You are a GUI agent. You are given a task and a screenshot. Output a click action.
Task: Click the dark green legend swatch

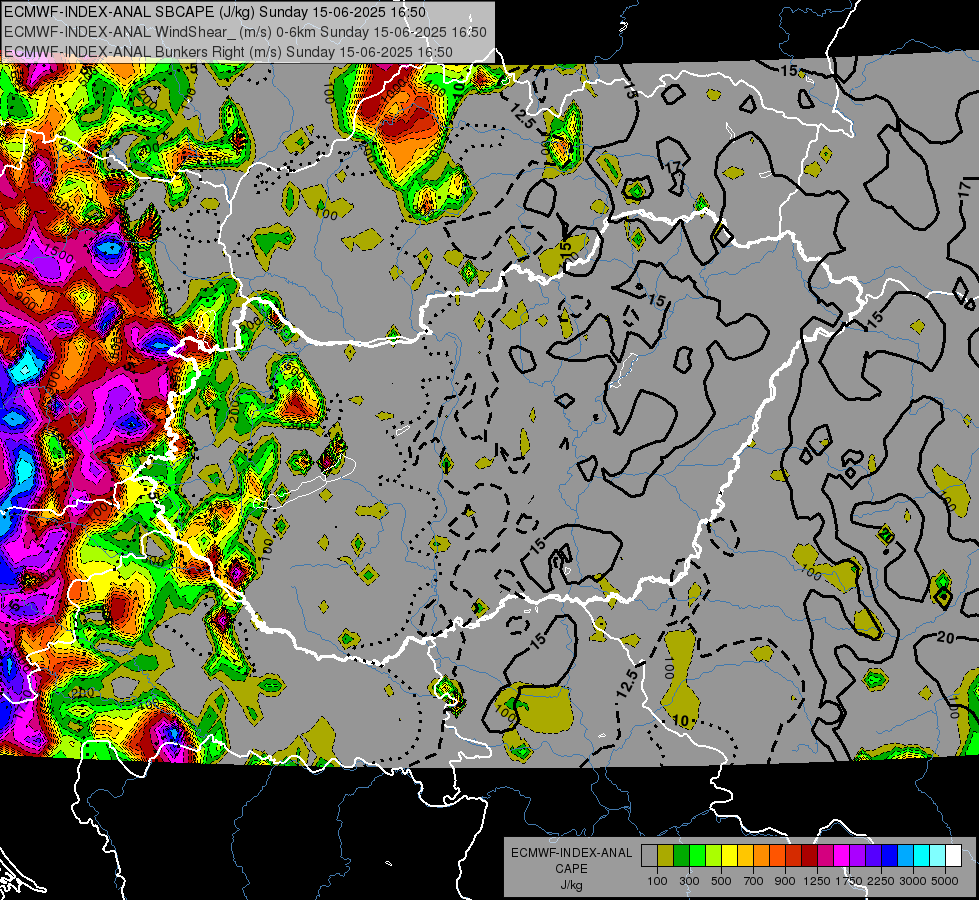pos(681,855)
